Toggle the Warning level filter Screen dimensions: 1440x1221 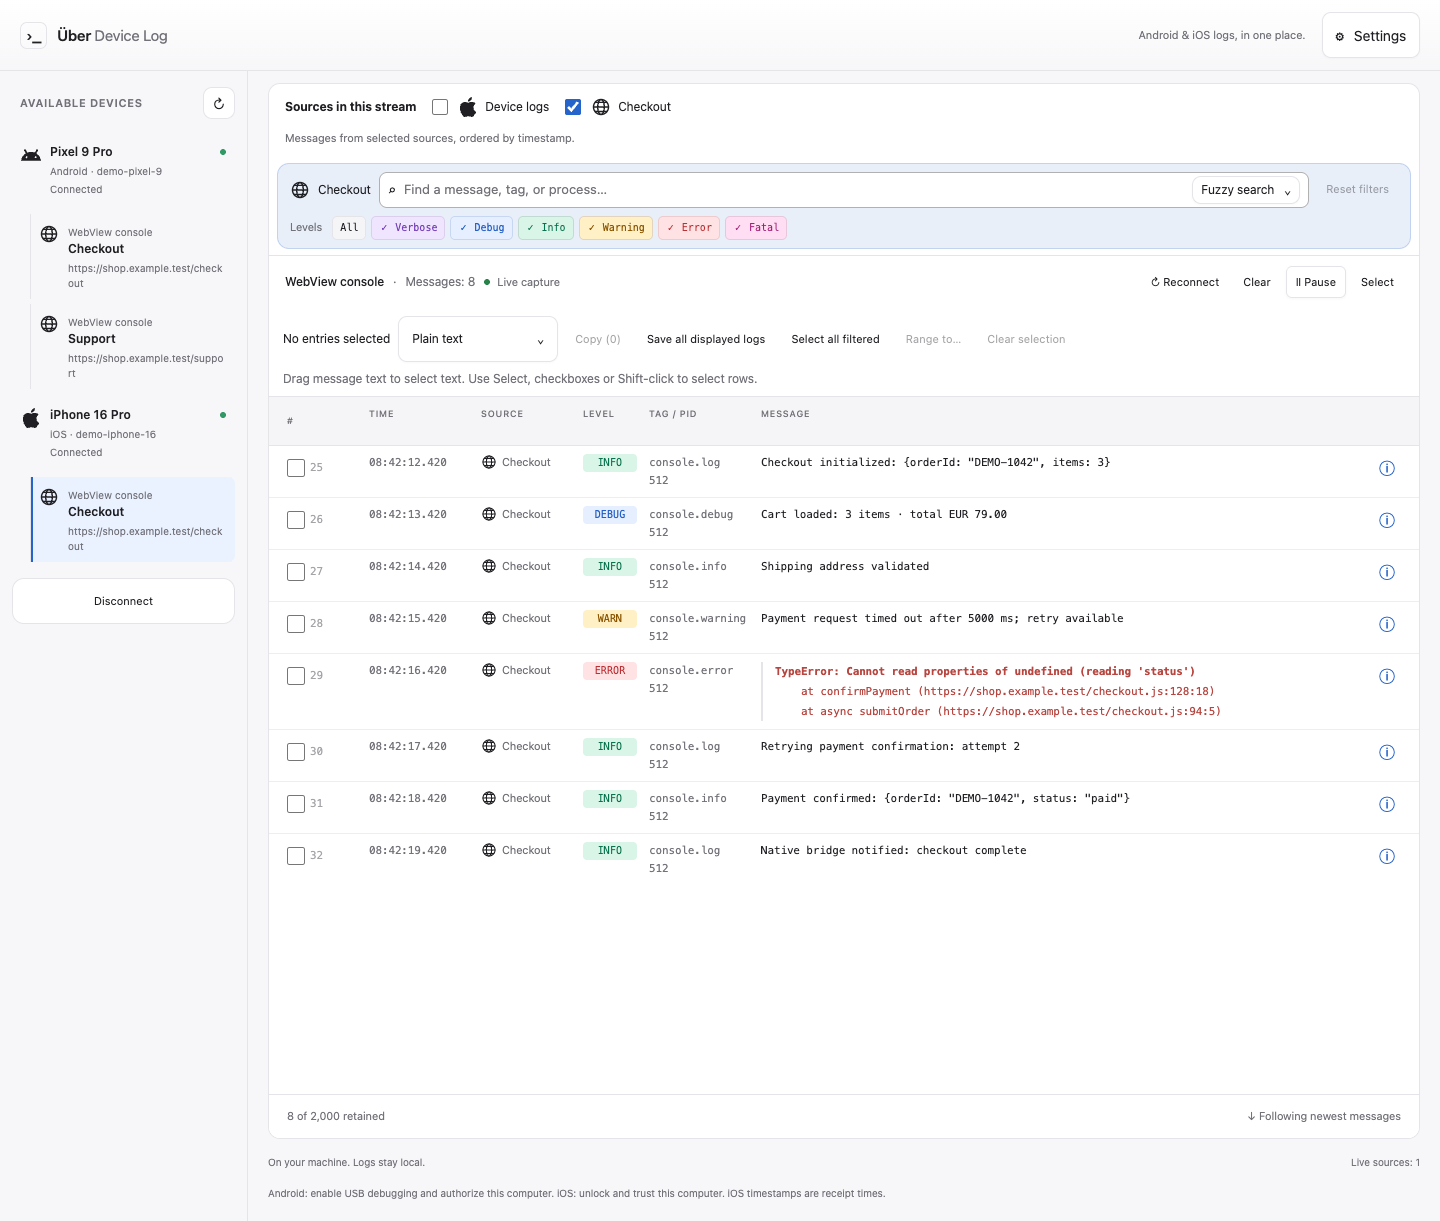[x=616, y=228]
